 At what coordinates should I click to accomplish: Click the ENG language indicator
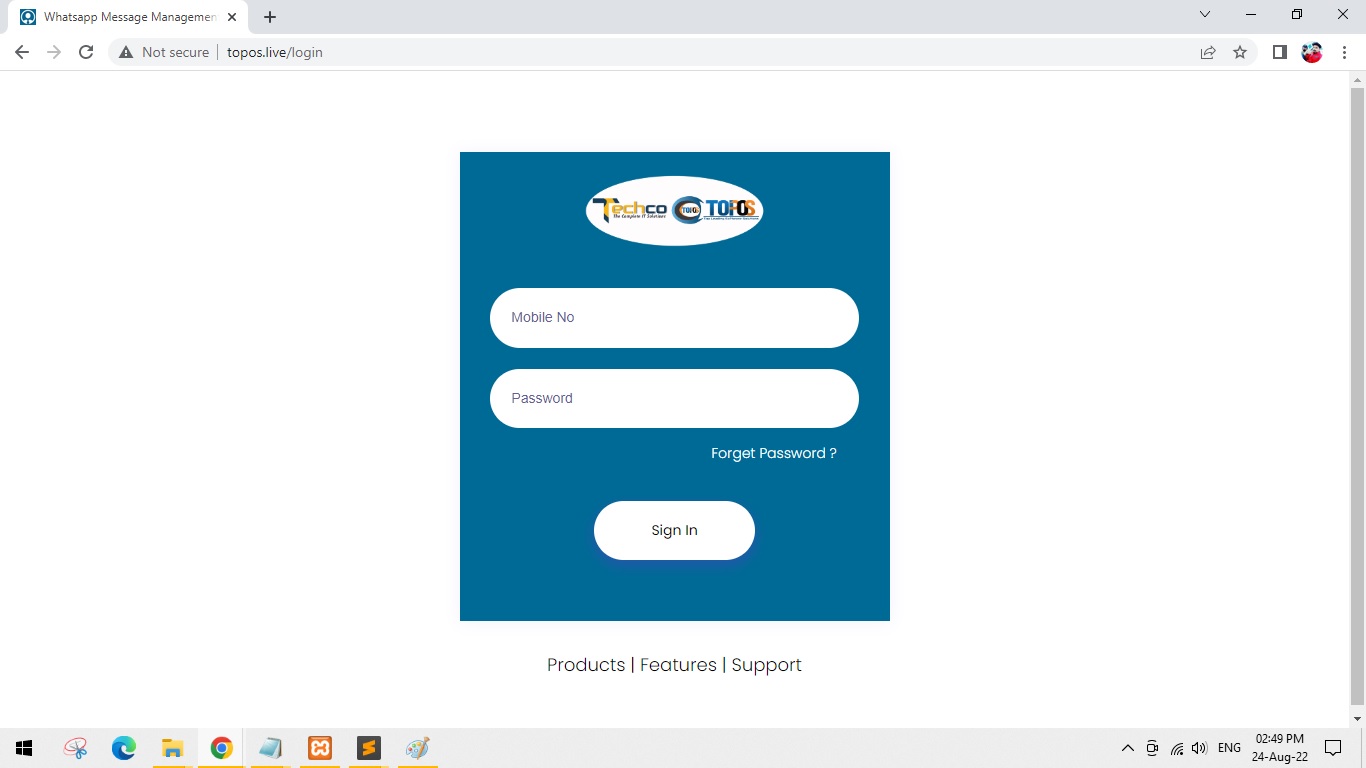1230,748
